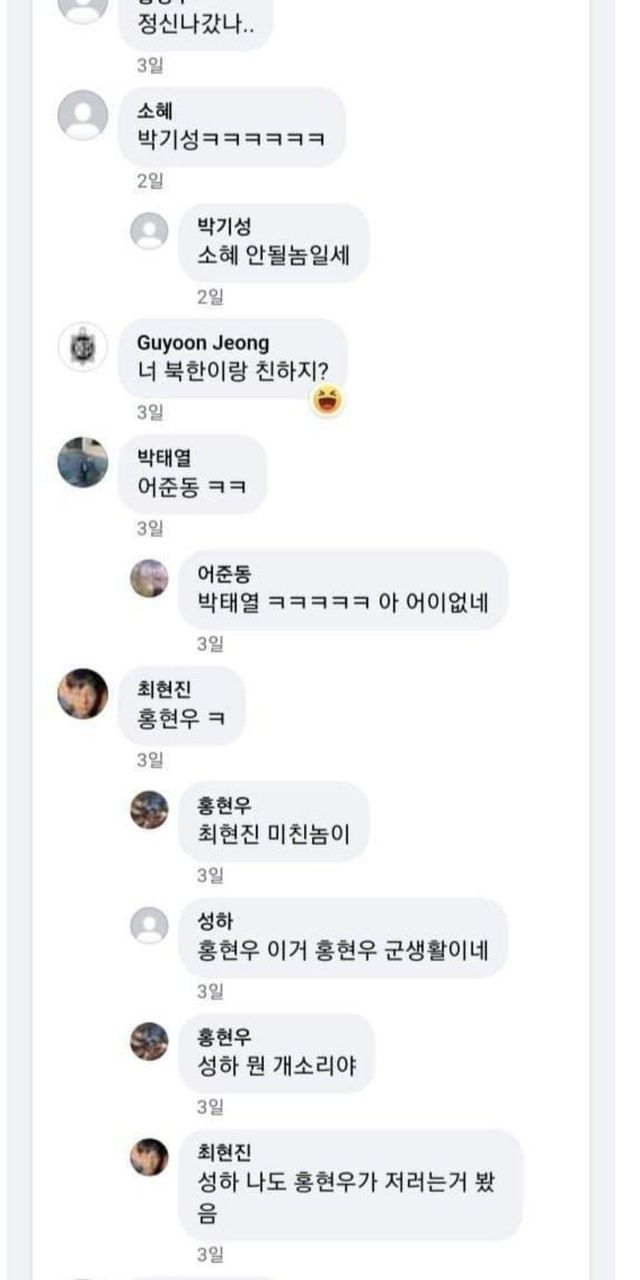Screen dimensions: 640x1280
Task: Open 박태열's profile photo
Action: [83, 463]
